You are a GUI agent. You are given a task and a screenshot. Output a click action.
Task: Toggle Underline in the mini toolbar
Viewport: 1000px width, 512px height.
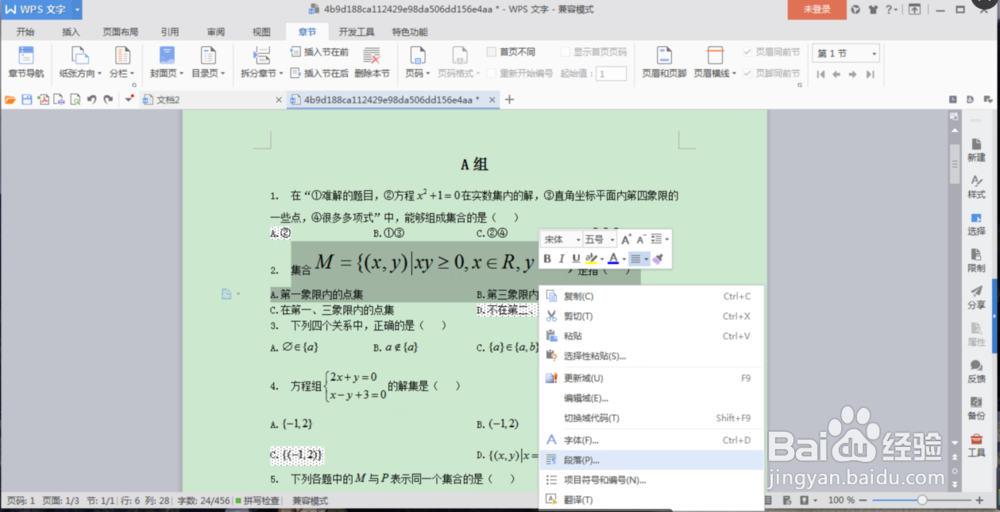tap(575, 259)
